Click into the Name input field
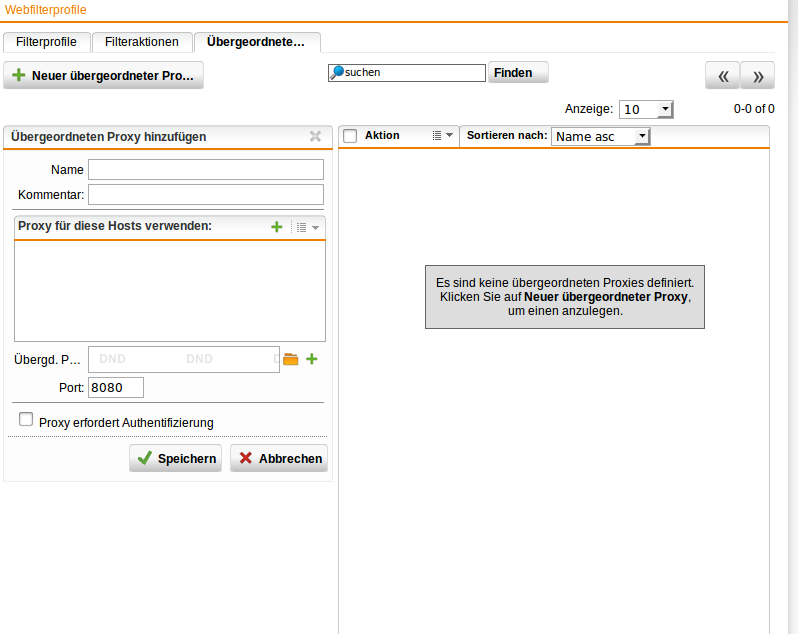 coord(206,169)
